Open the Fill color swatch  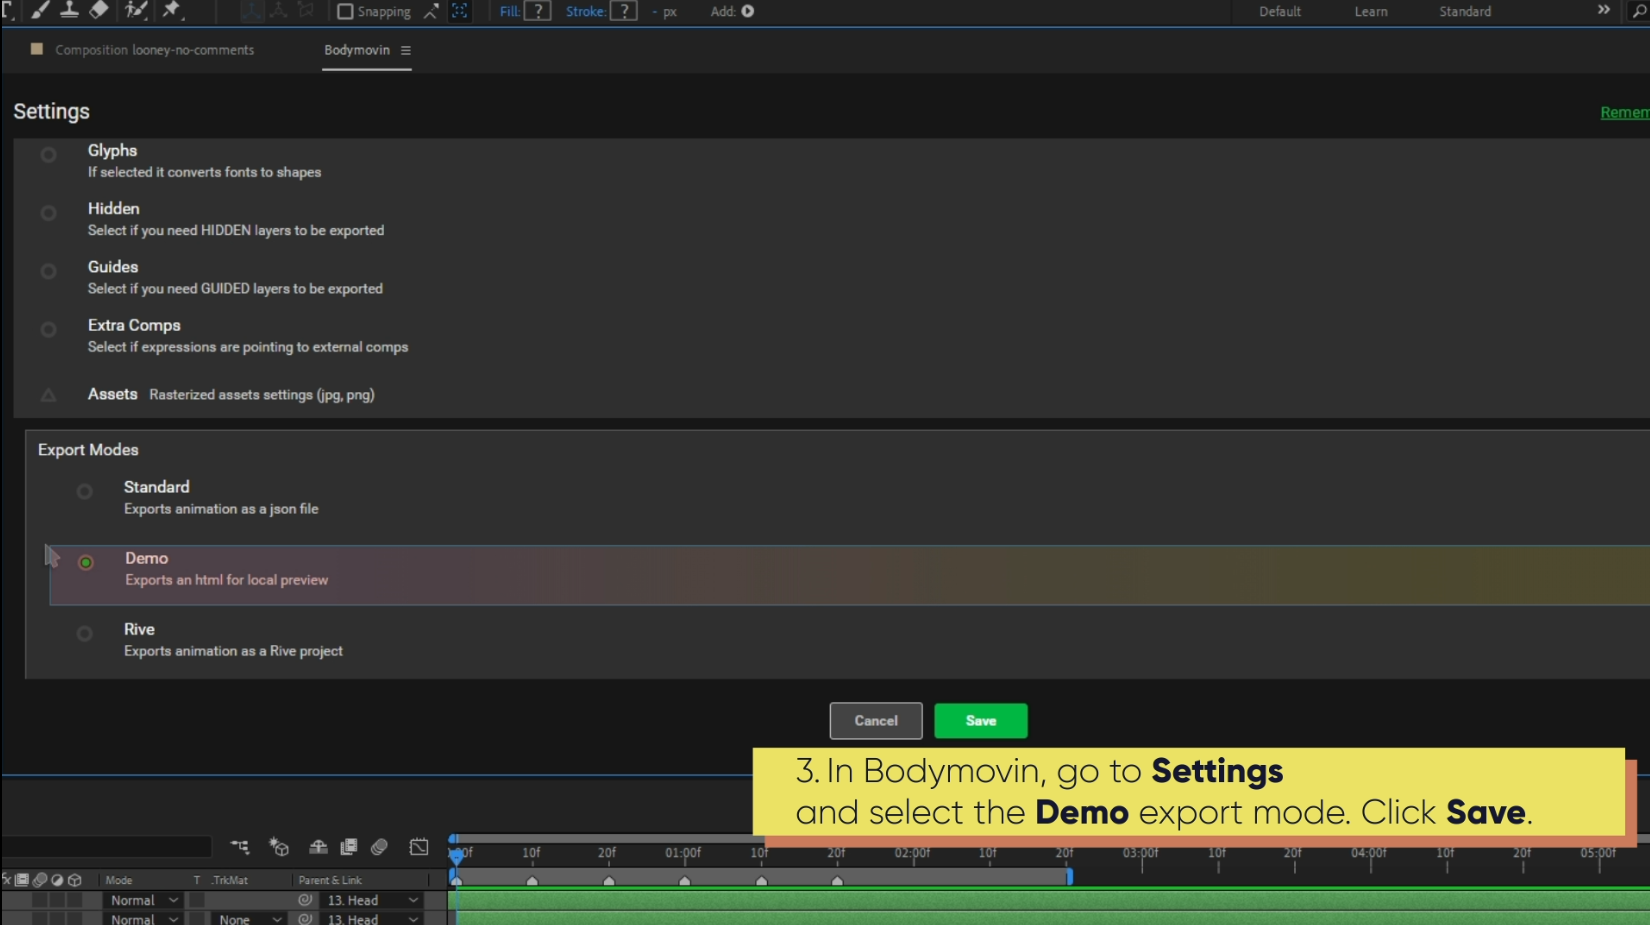click(538, 11)
